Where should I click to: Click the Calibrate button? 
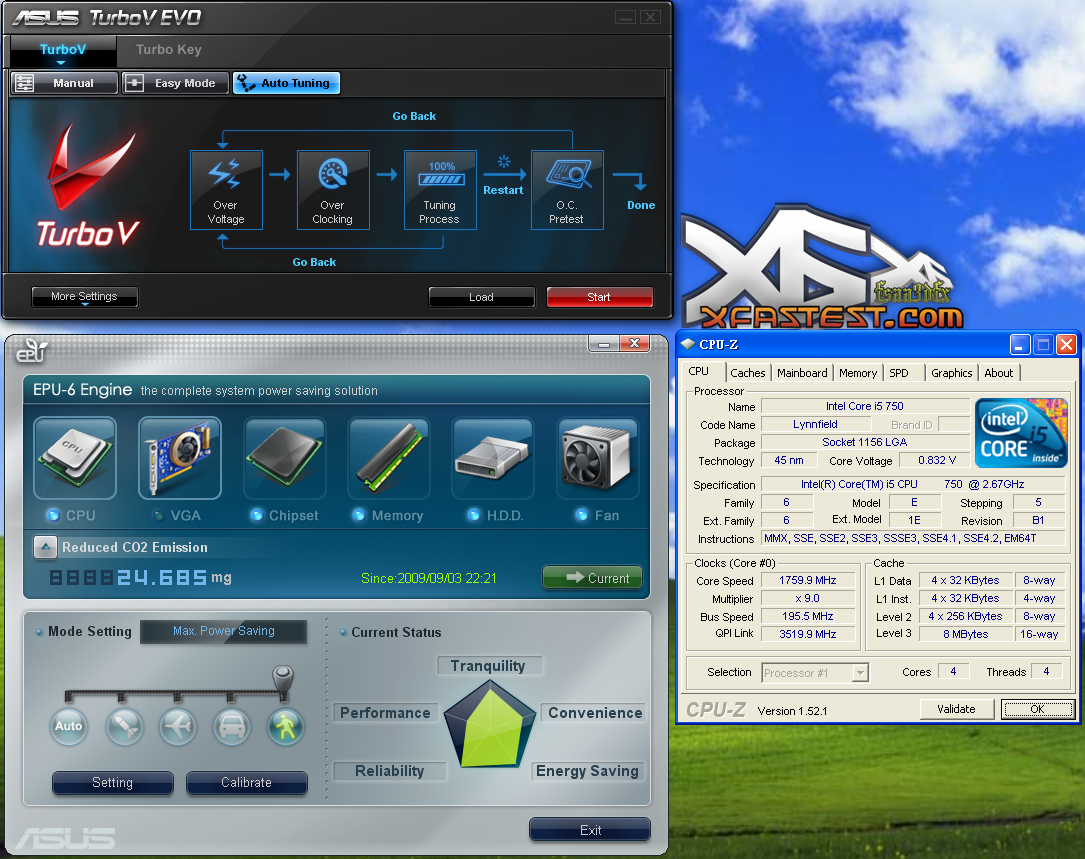click(246, 783)
